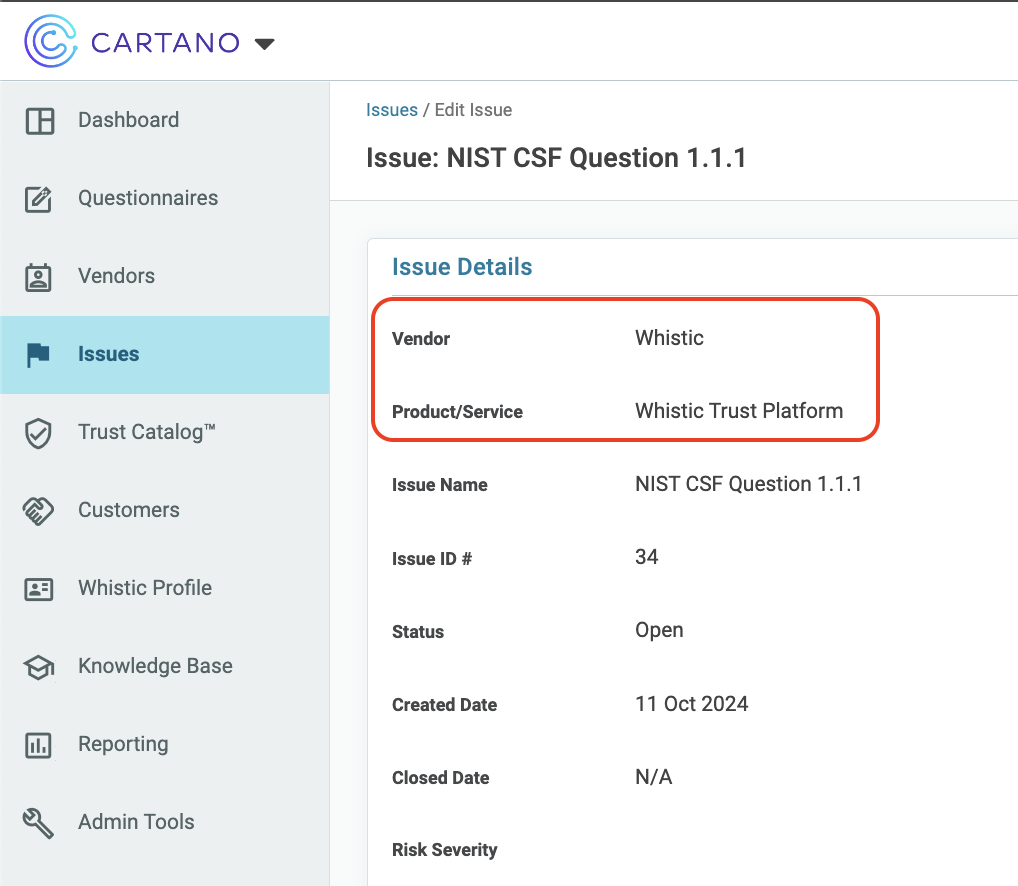Click the Product/Service field label
1018x886 pixels.
point(457,412)
